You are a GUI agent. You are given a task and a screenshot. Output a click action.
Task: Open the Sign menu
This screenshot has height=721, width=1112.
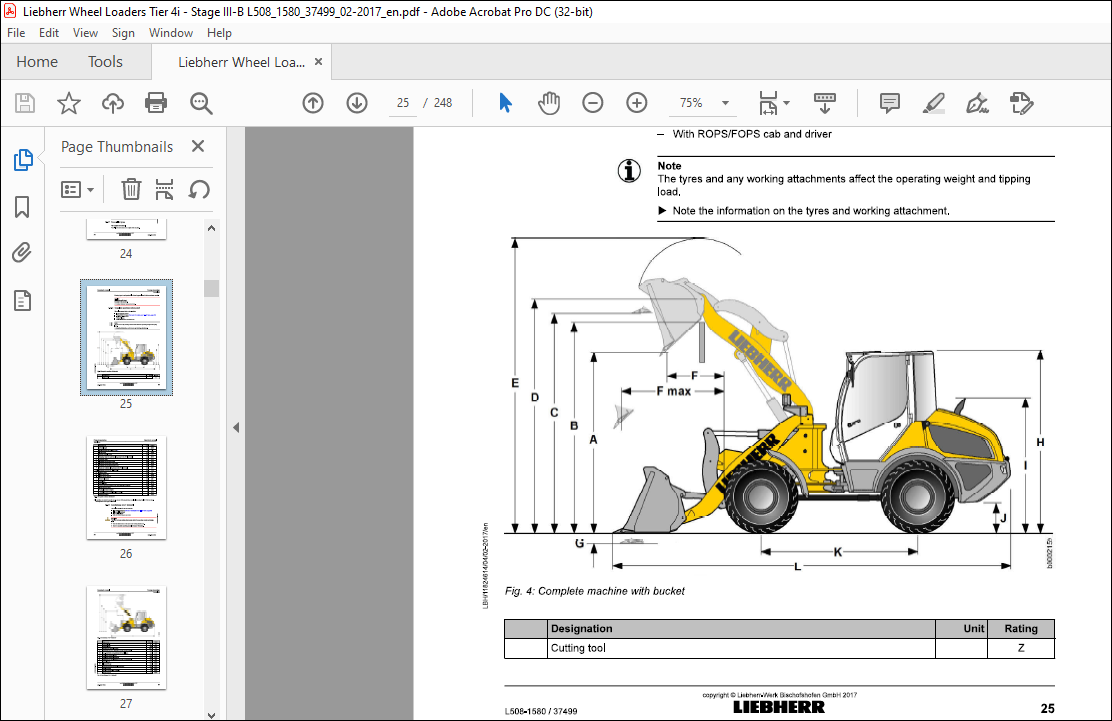(123, 33)
